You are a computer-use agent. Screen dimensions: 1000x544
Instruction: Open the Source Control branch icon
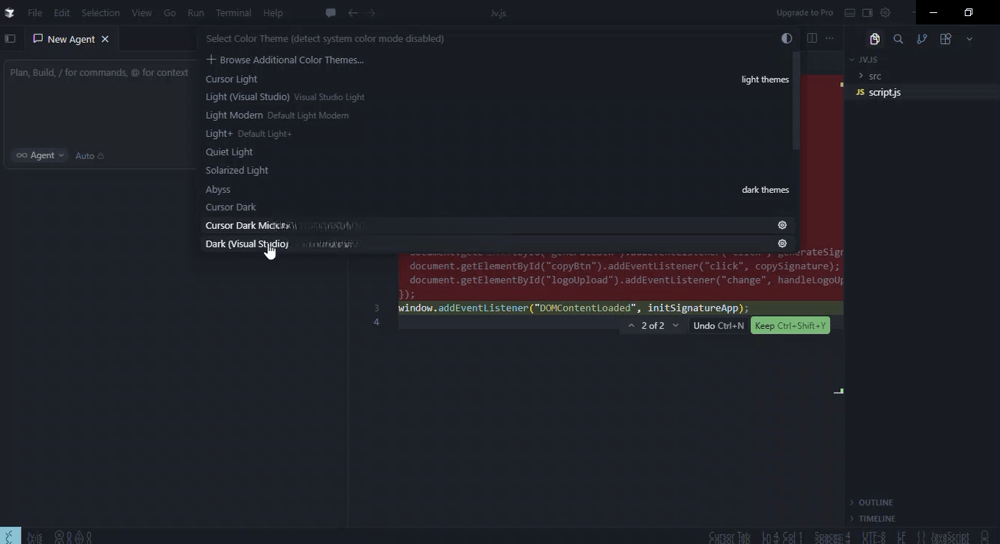pyautogui.click(x=922, y=39)
